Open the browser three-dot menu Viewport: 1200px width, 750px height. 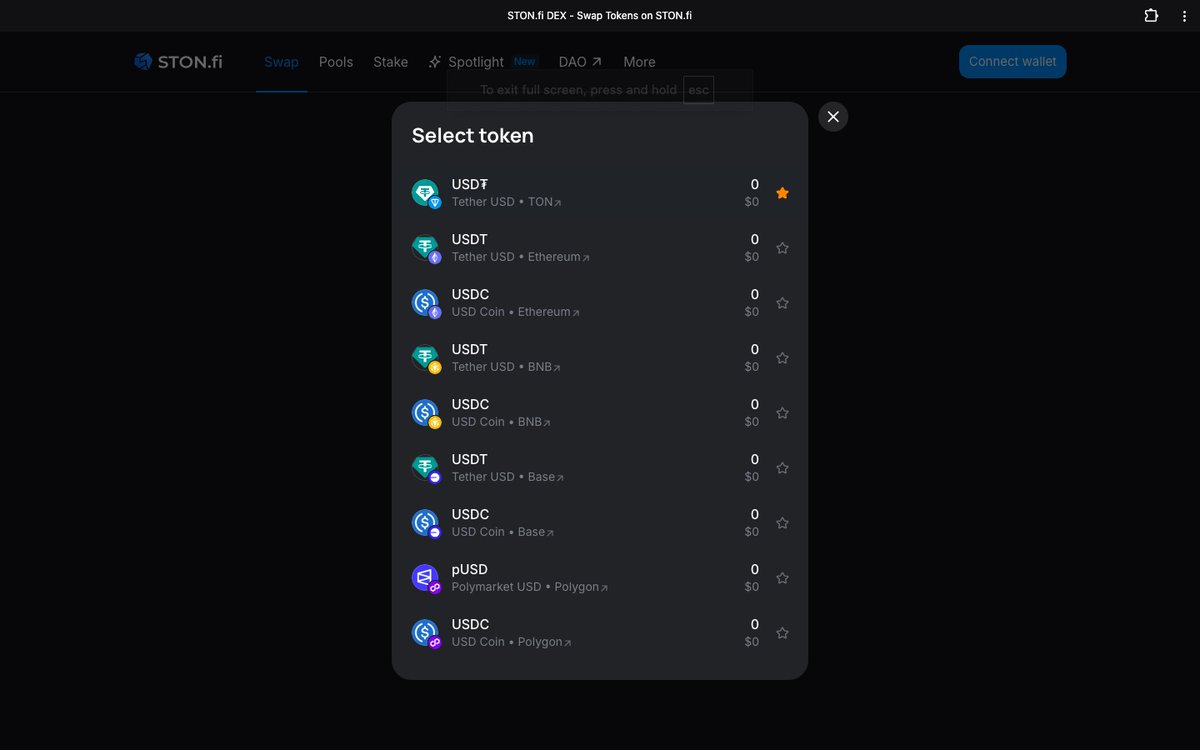1184,15
